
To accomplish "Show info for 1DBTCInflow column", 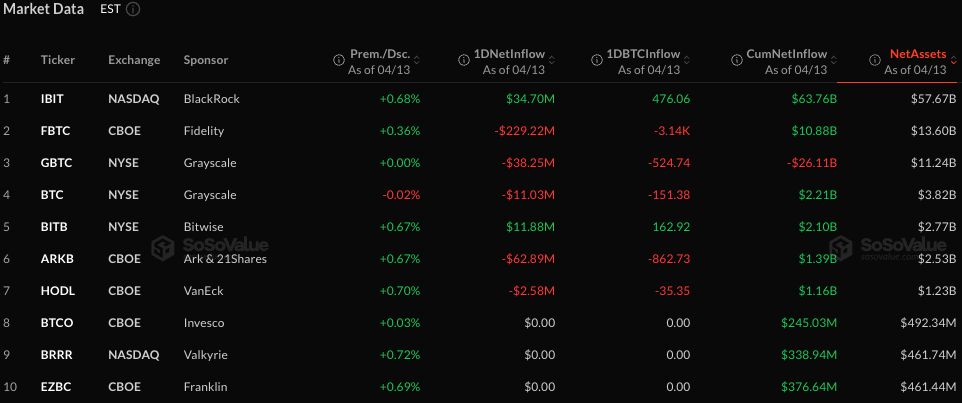I will 596,60.
